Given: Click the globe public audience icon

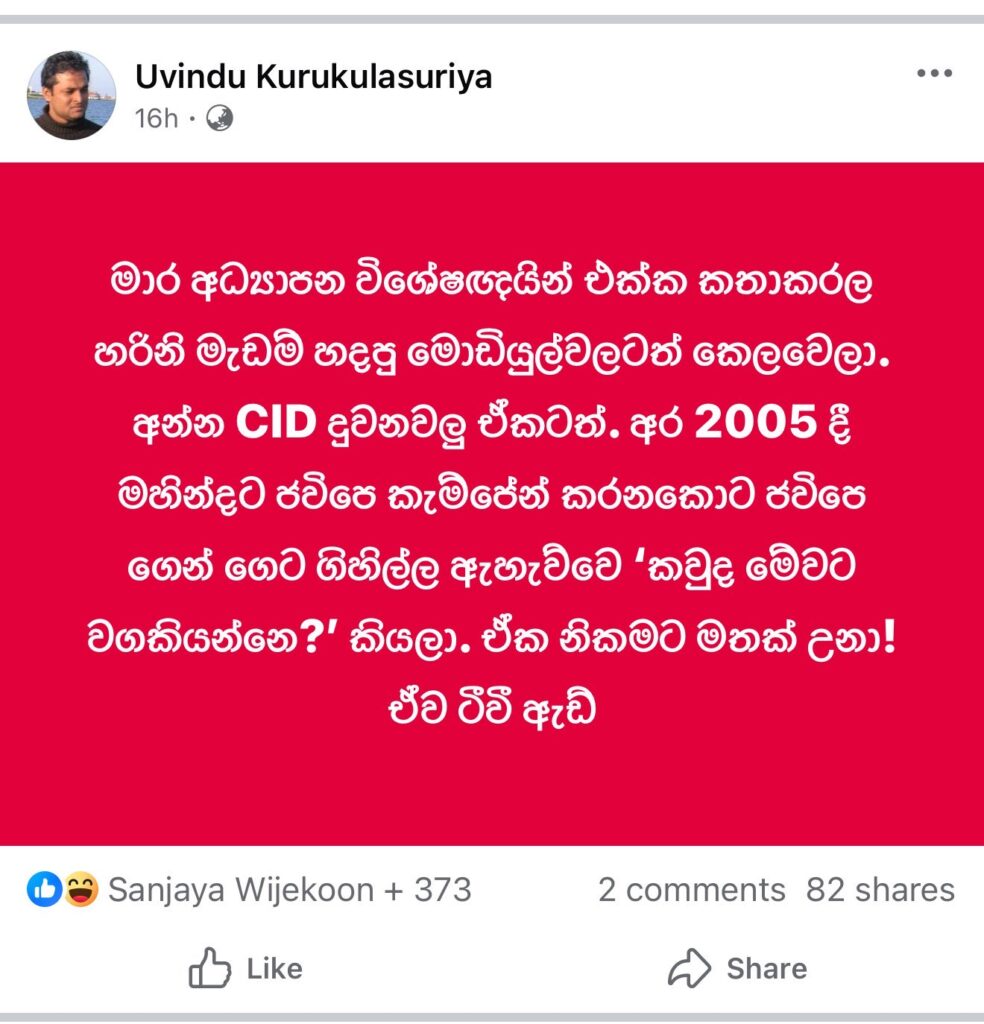Looking at the screenshot, I should coord(219,119).
